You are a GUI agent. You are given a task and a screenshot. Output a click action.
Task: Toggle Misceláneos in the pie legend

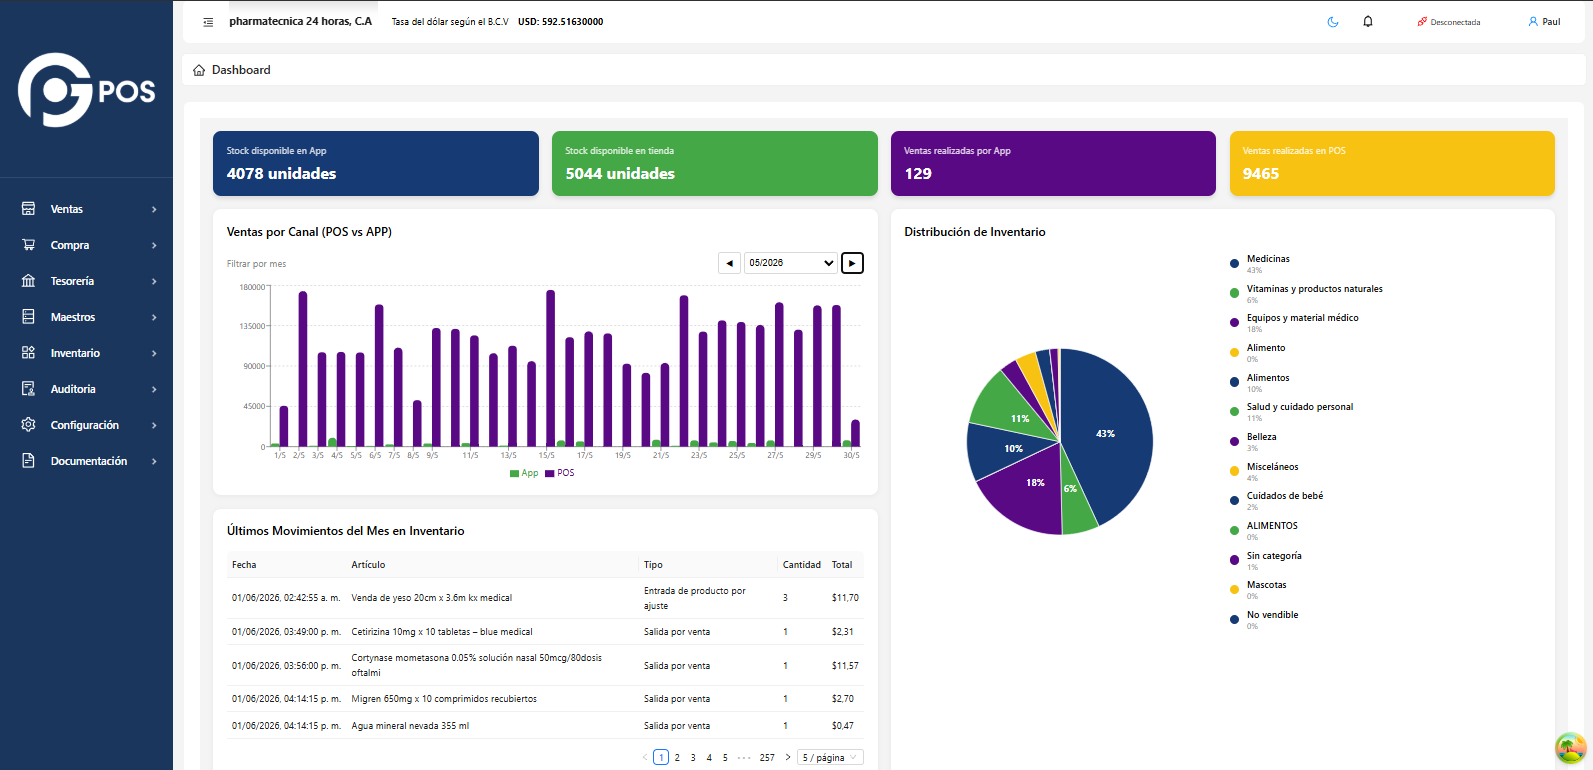[x=1264, y=471]
